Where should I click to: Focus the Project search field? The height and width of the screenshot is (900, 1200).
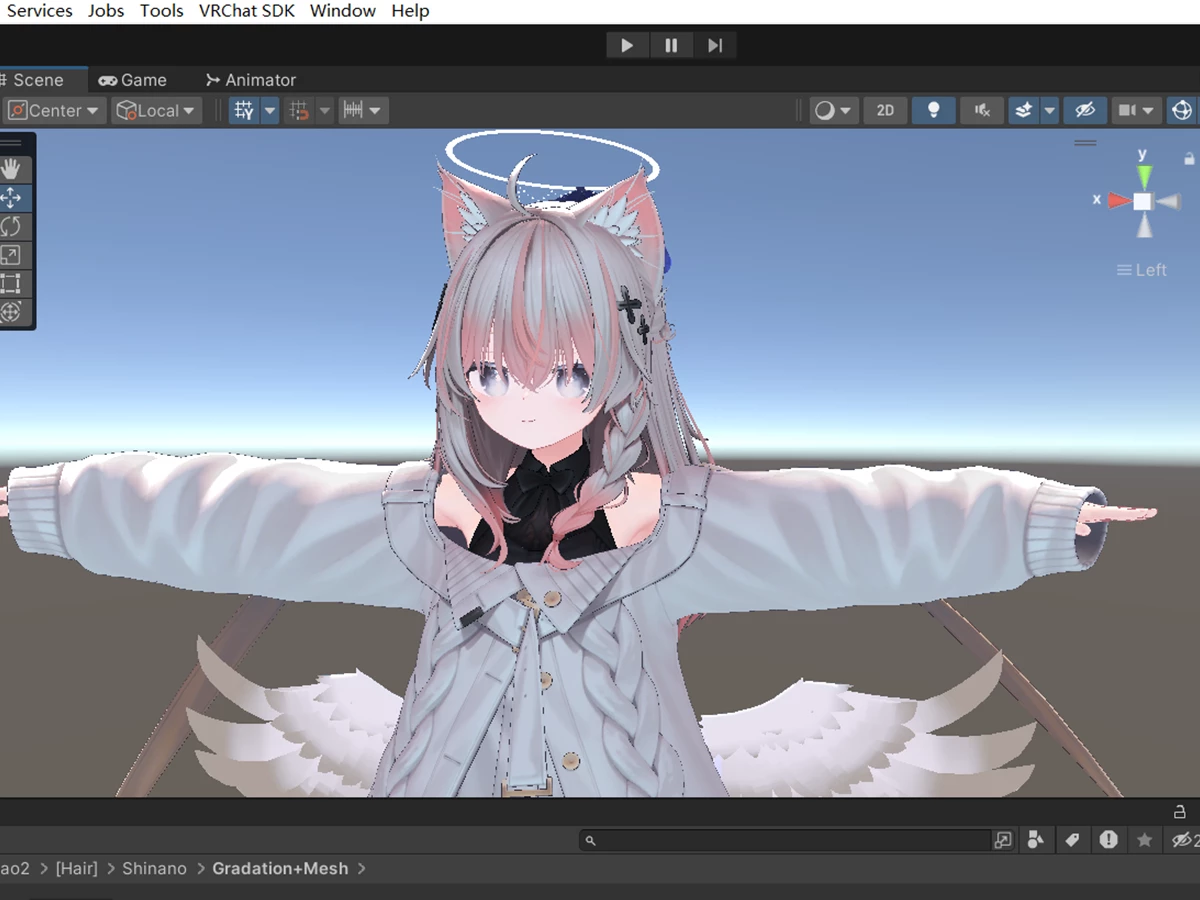(x=785, y=840)
